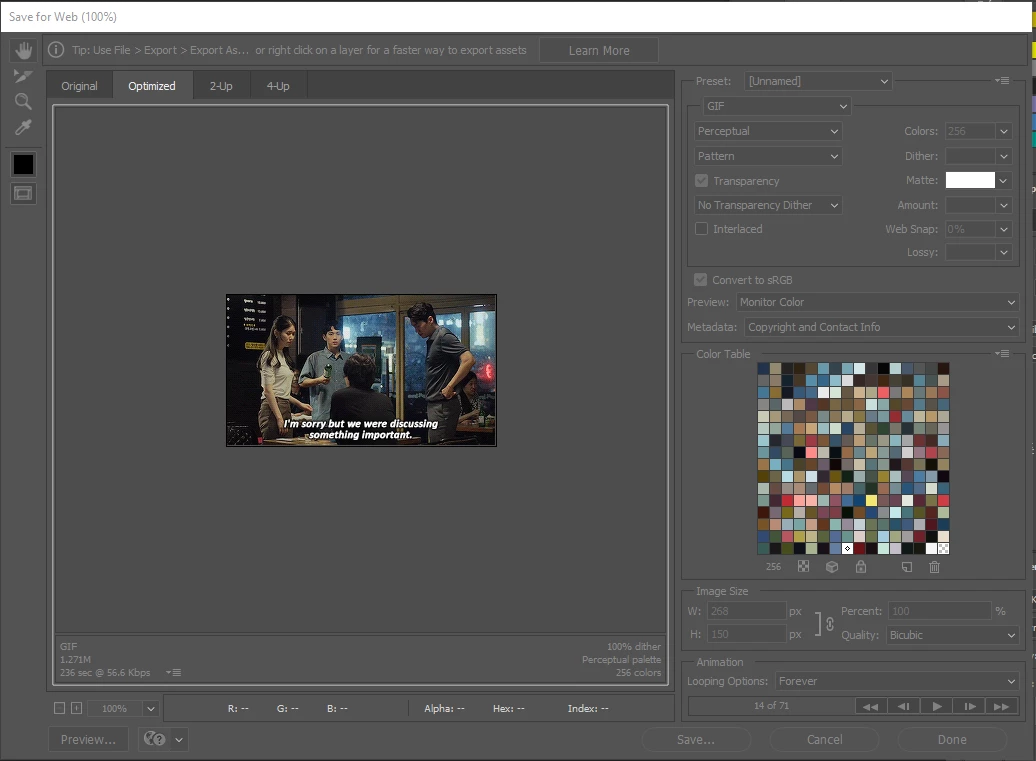Click the delete color trash icon
Image resolution: width=1036 pixels, height=761 pixels.
coord(934,566)
